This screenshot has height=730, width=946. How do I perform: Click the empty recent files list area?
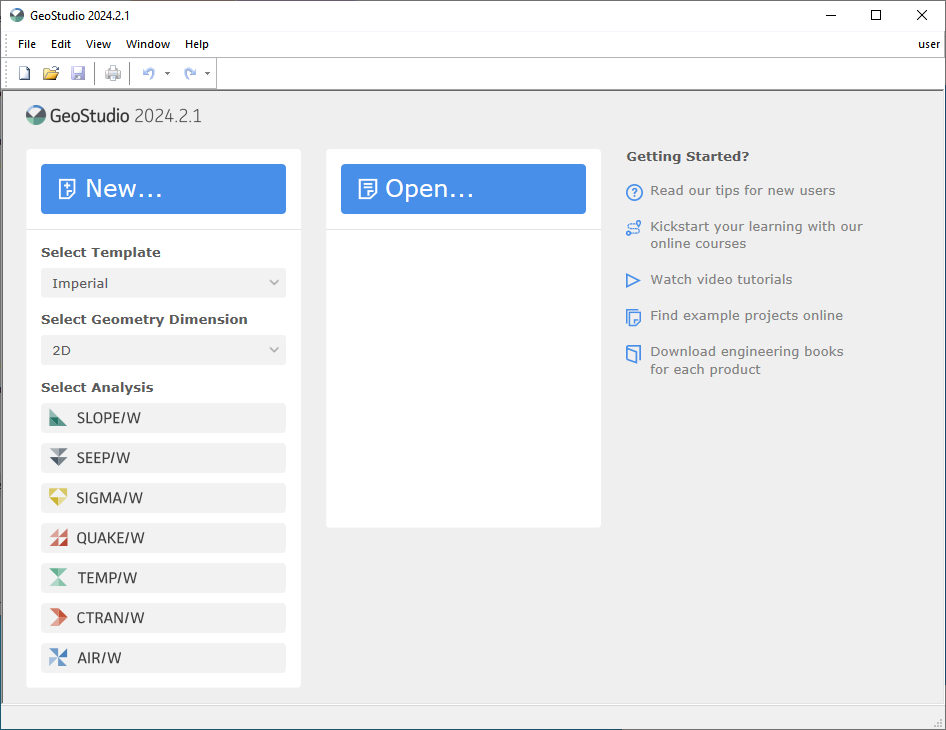pyautogui.click(x=463, y=378)
